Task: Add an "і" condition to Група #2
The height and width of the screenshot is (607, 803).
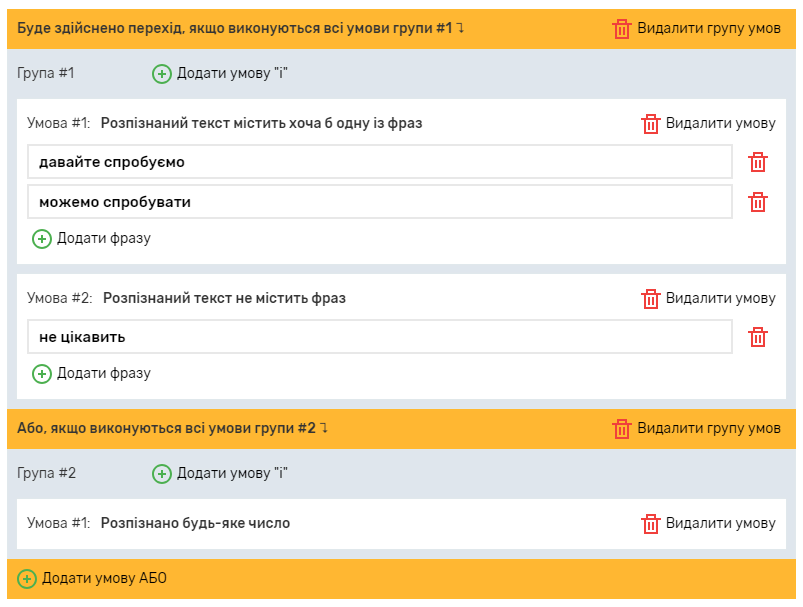Action: coord(162,474)
